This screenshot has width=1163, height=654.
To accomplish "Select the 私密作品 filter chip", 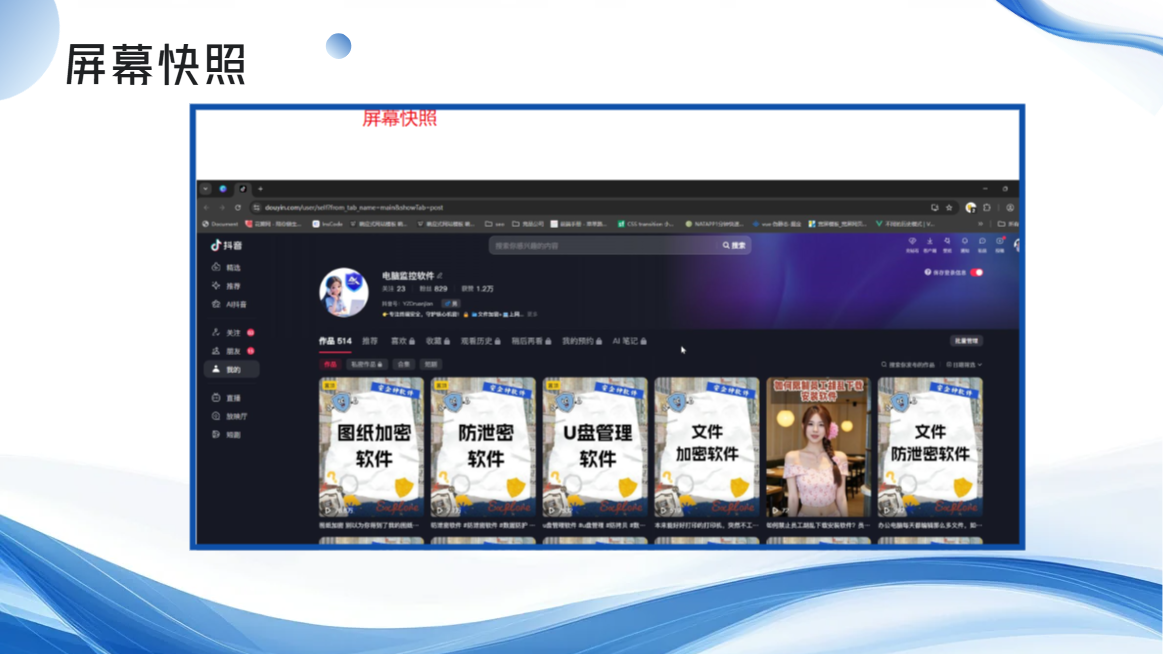I will pos(366,364).
